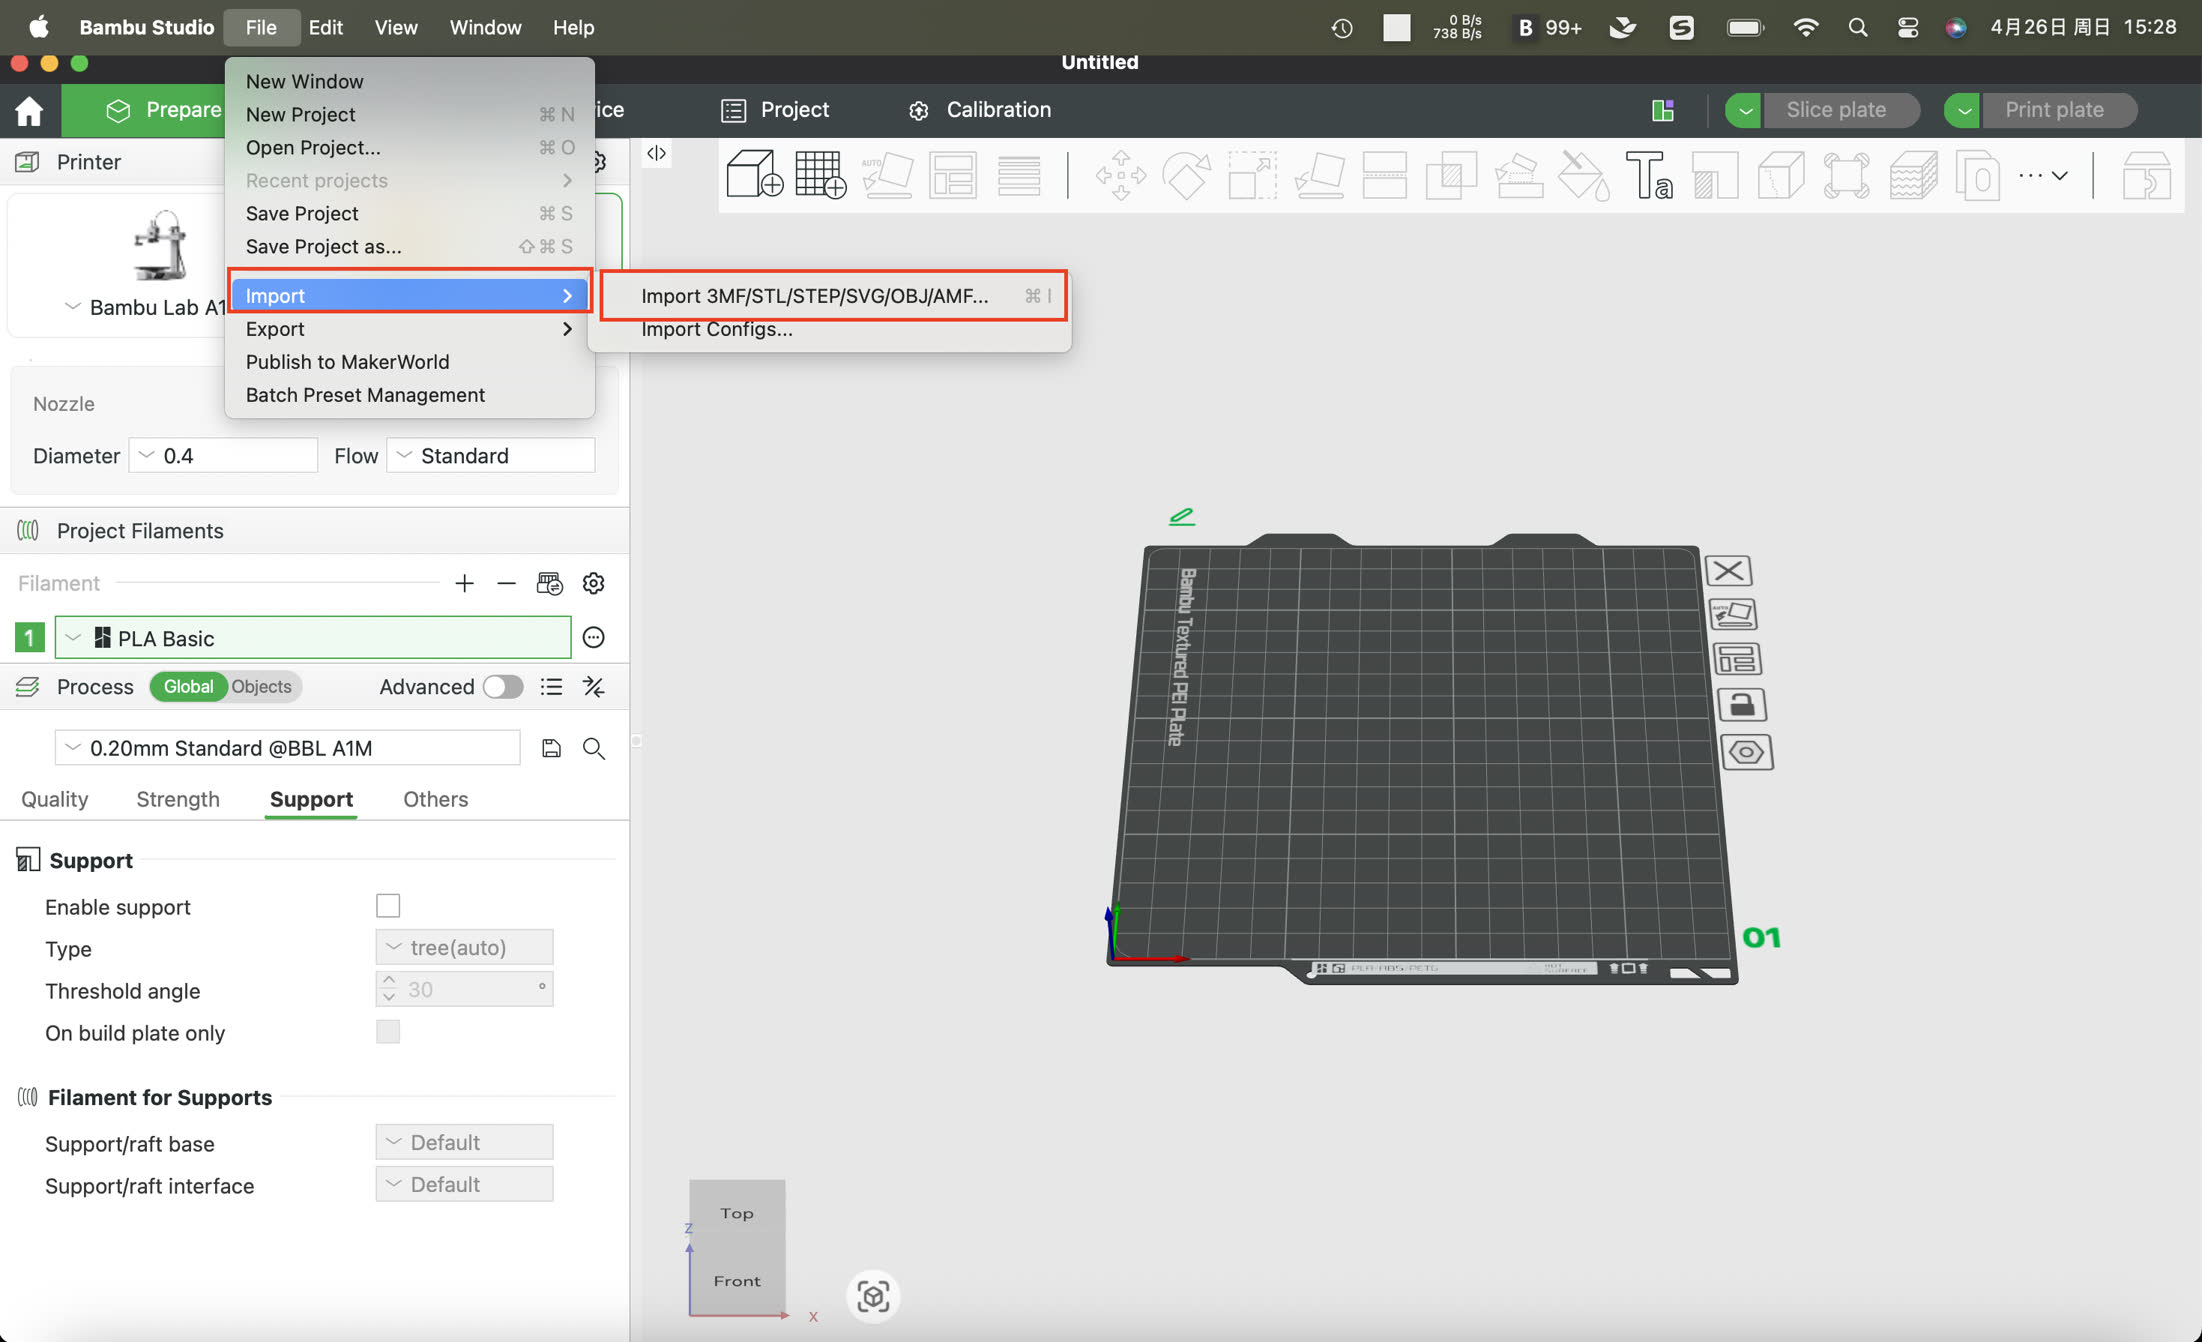The width and height of the screenshot is (2202, 1342).
Task: Select the Lay on face tool
Action: tap(1319, 175)
